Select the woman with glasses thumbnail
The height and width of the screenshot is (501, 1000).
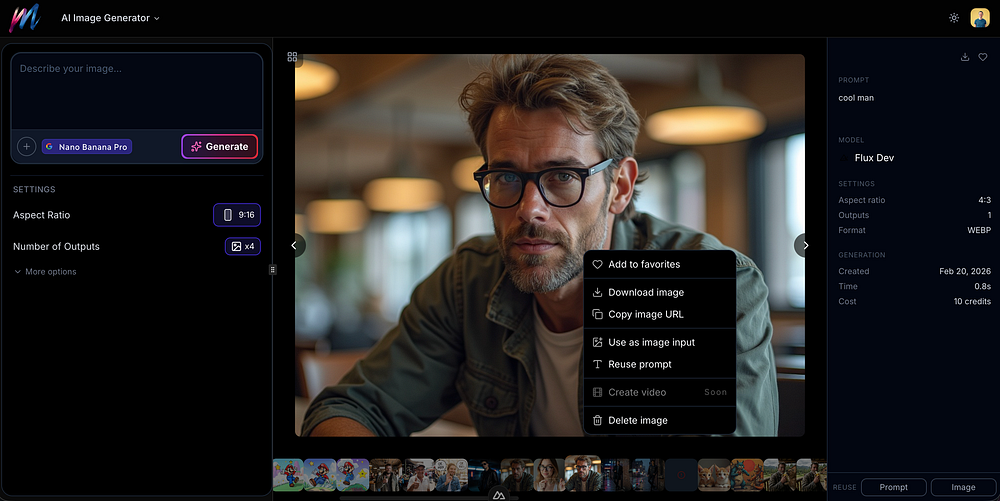pos(549,475)
